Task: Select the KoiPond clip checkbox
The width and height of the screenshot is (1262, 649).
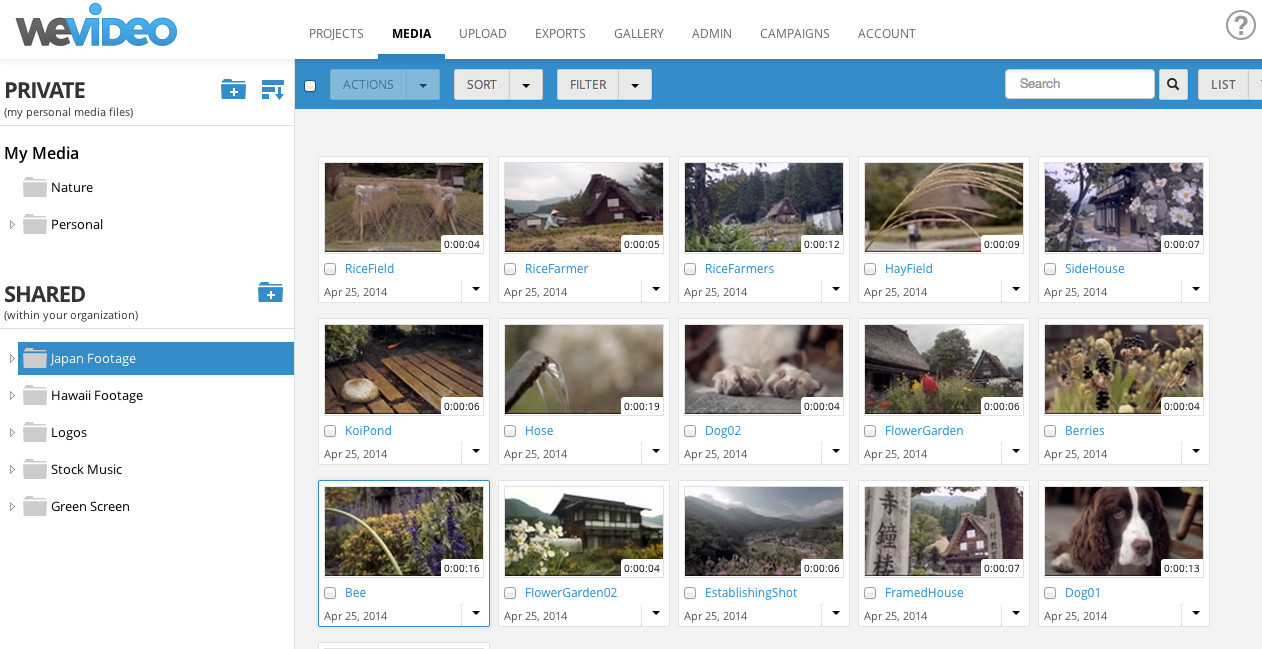Action: tap(330, 431)
